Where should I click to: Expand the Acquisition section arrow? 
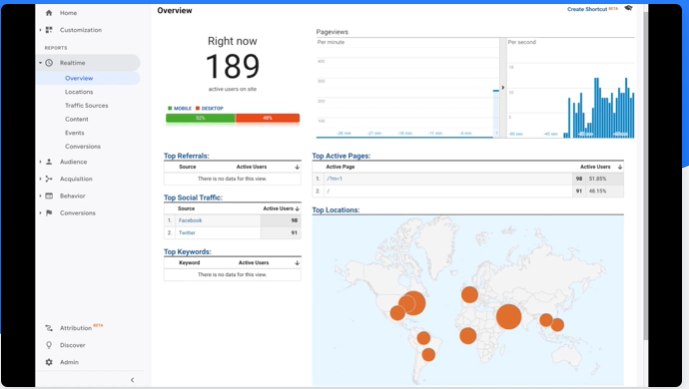[x=40, y=179]
